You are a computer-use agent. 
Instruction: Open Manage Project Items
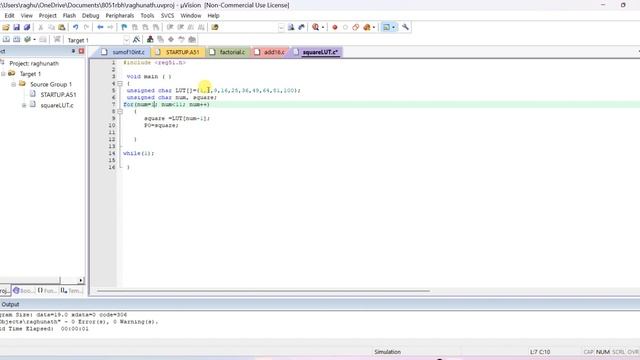coord(150,40)
